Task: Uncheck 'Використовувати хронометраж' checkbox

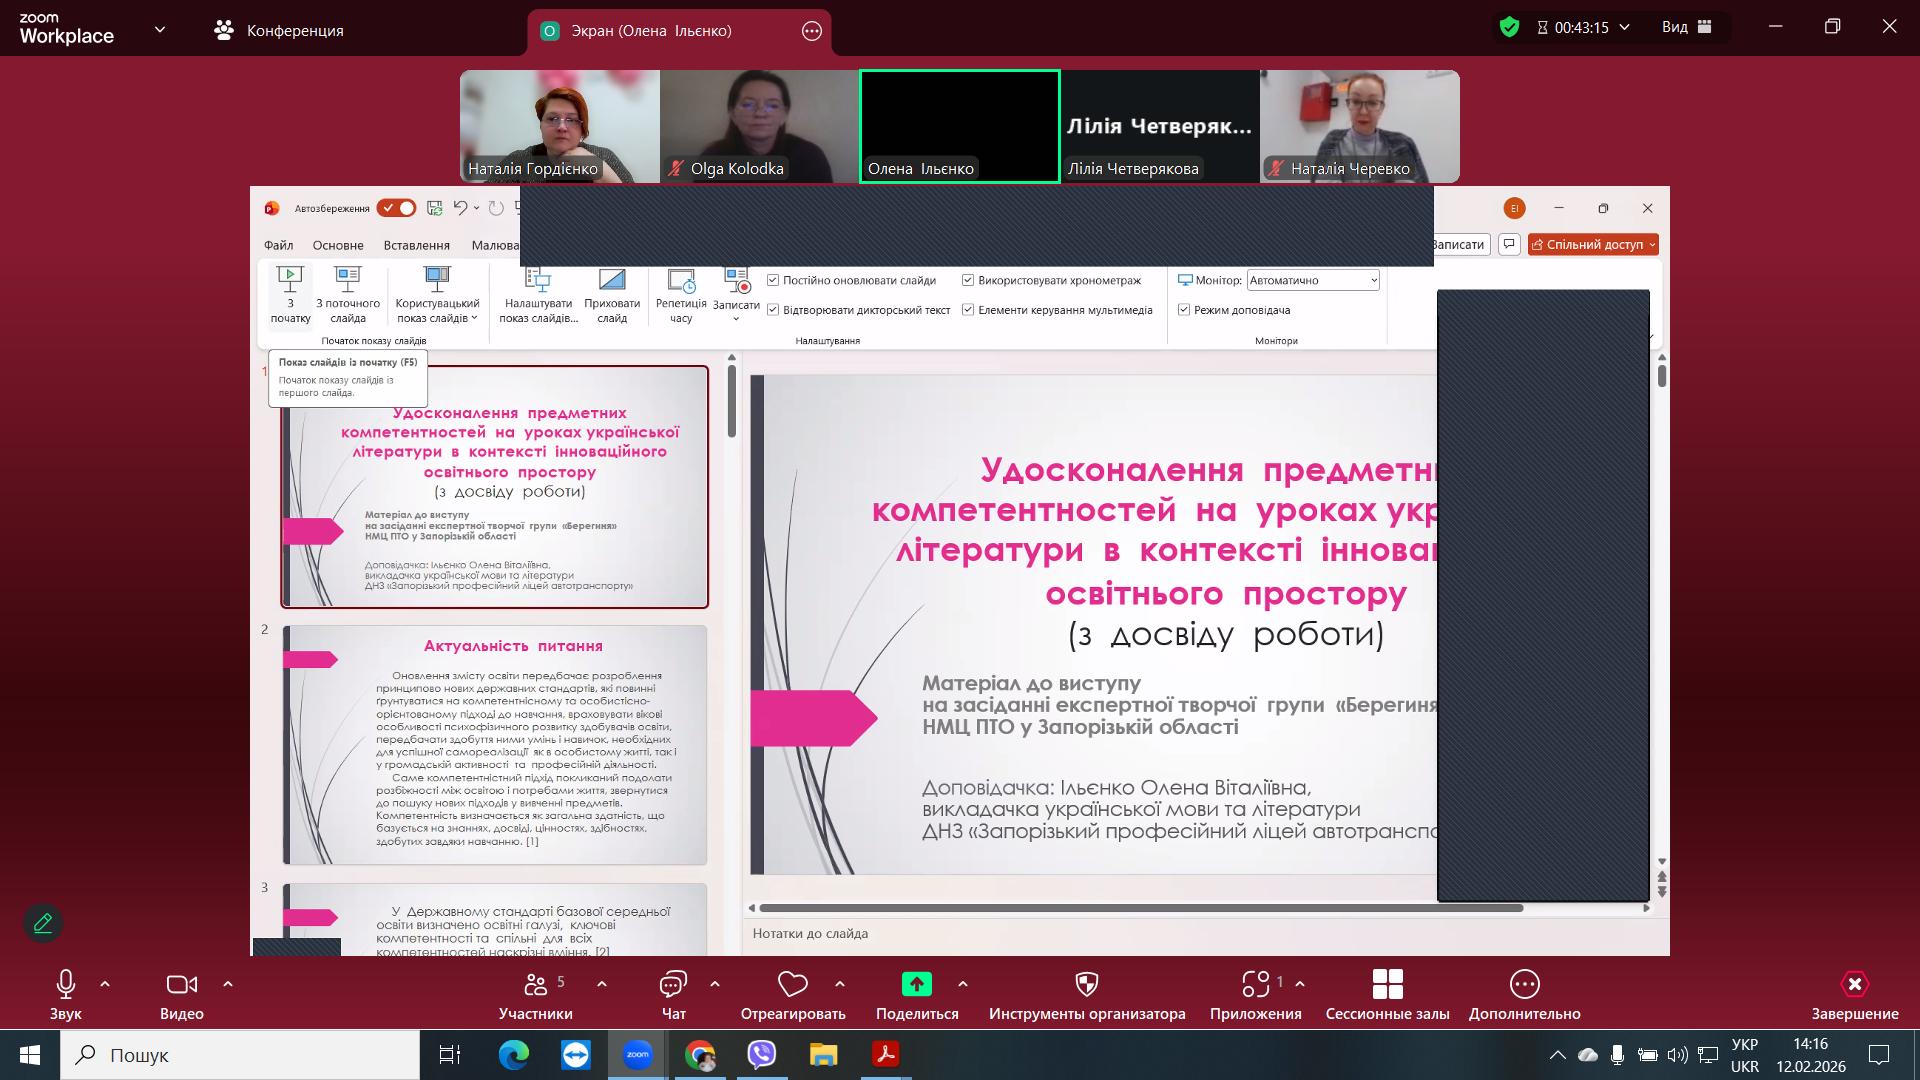Action: pyautogui.click(x=968, y=280)
